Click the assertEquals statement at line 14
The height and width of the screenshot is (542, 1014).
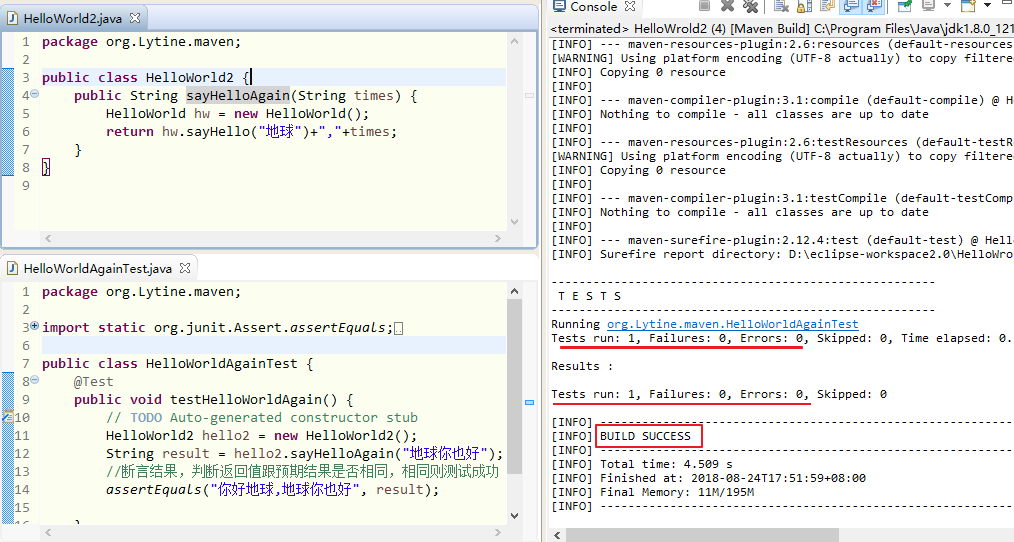click(x=272, y=490)
